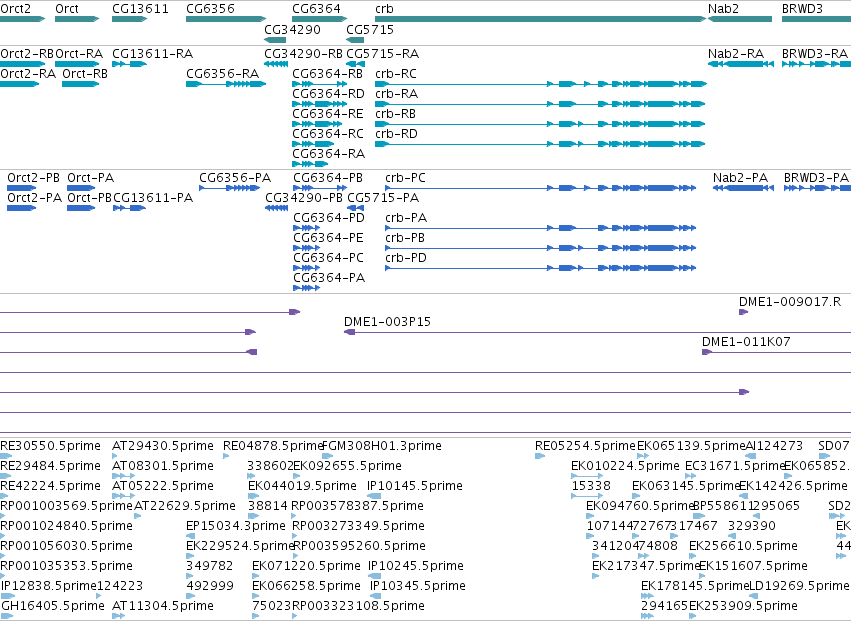This screenshot has width=851, height=621.
Task: Open the CG6364-RE transcript label
Action: [328, 114]
